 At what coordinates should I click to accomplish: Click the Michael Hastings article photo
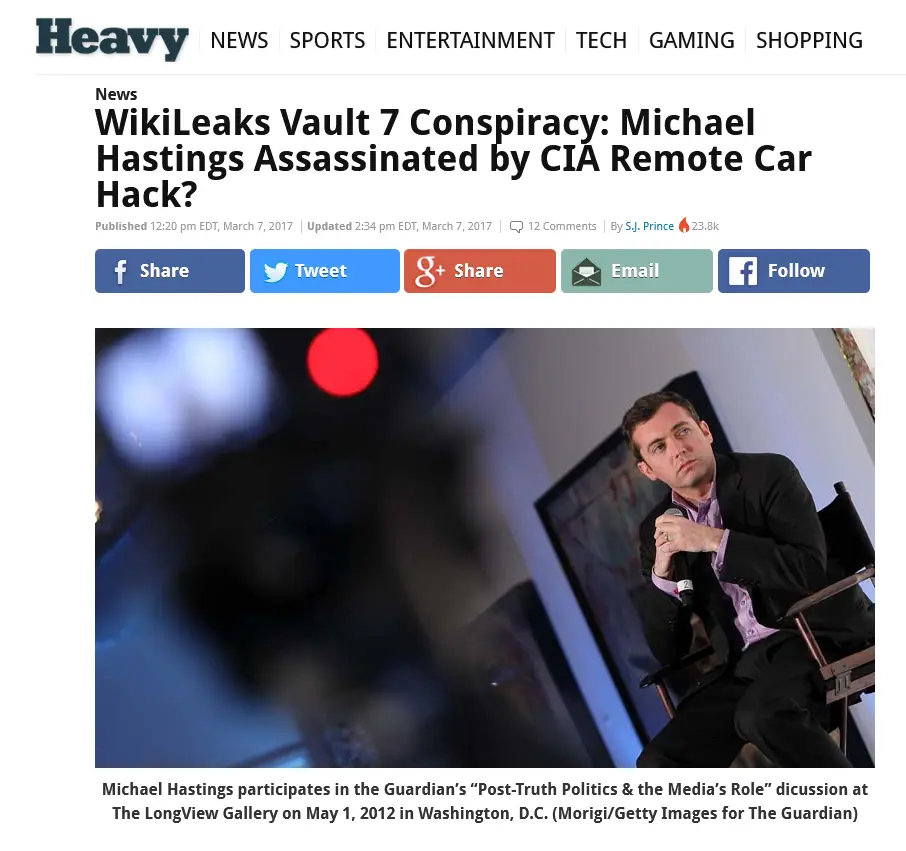pos(485,548)
